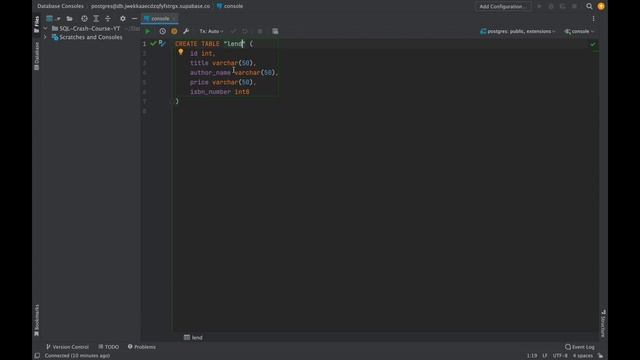Viewport: 640px width, 360px height.
Task: Click the tool windows quick access status bar icon
Action: coord(37,356)
